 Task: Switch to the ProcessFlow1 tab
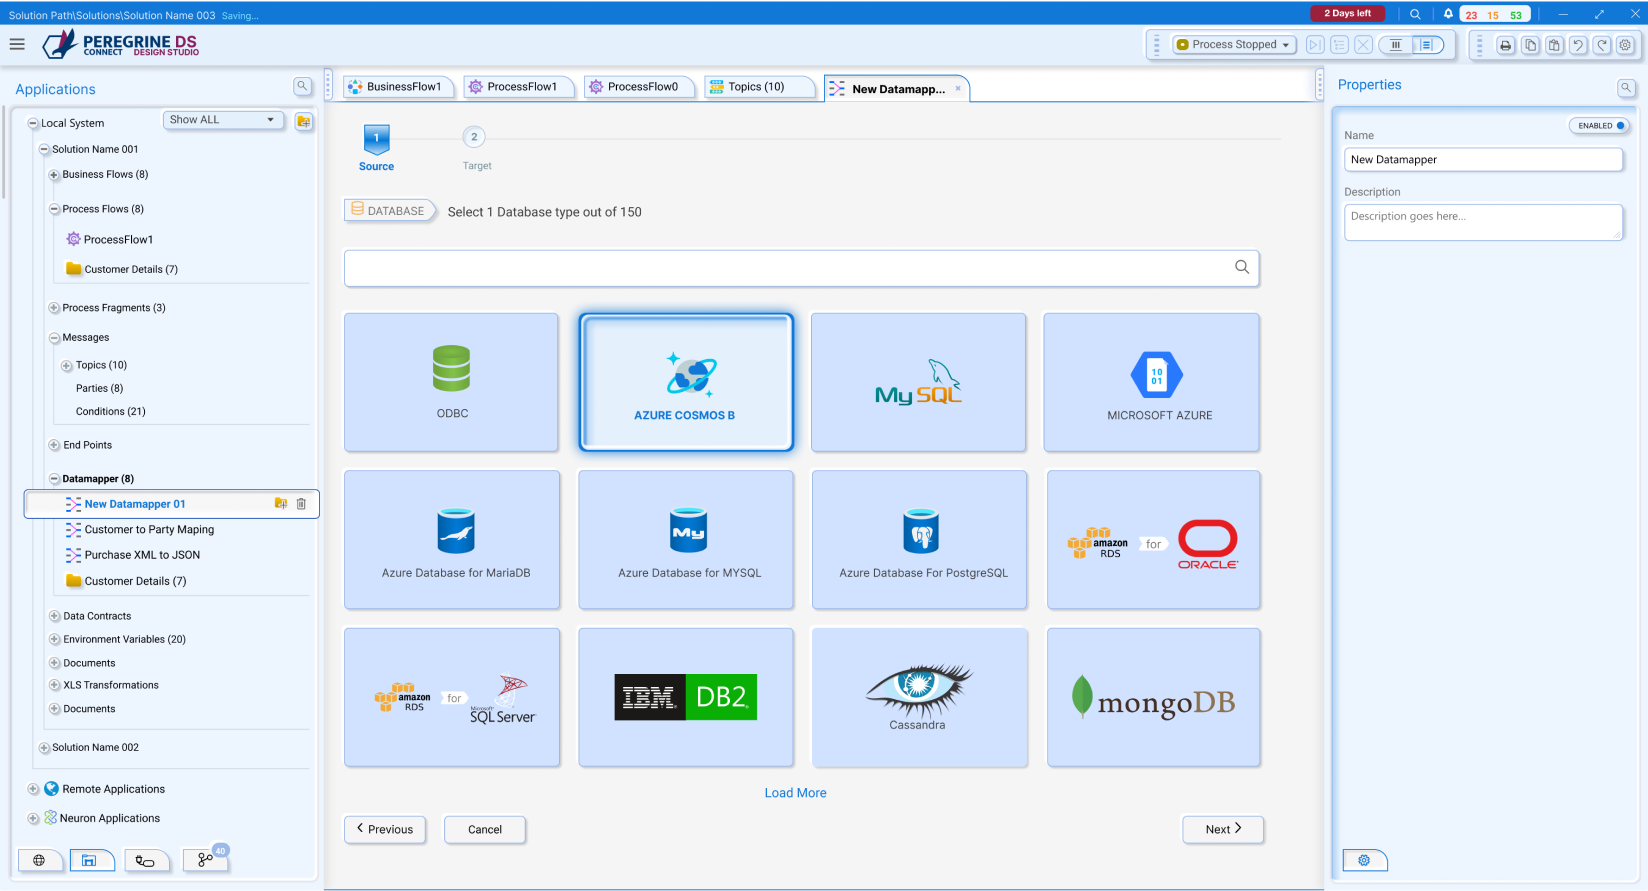coord(518,87)
